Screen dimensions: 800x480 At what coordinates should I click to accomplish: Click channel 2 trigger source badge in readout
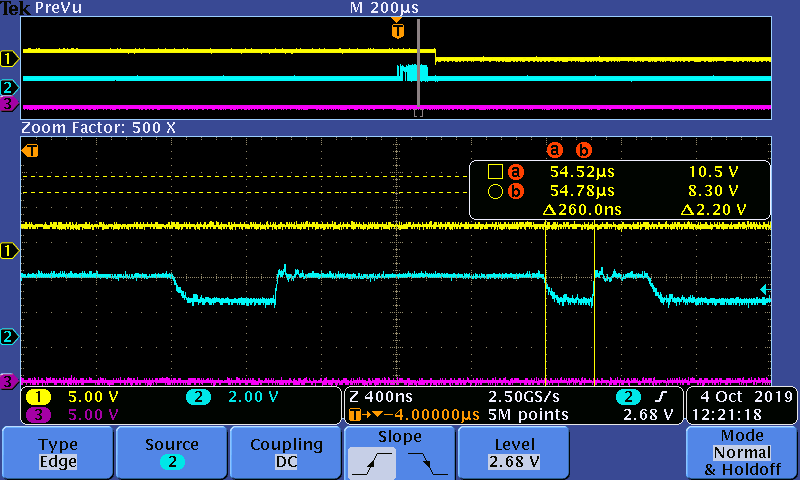tap(629, 397)
